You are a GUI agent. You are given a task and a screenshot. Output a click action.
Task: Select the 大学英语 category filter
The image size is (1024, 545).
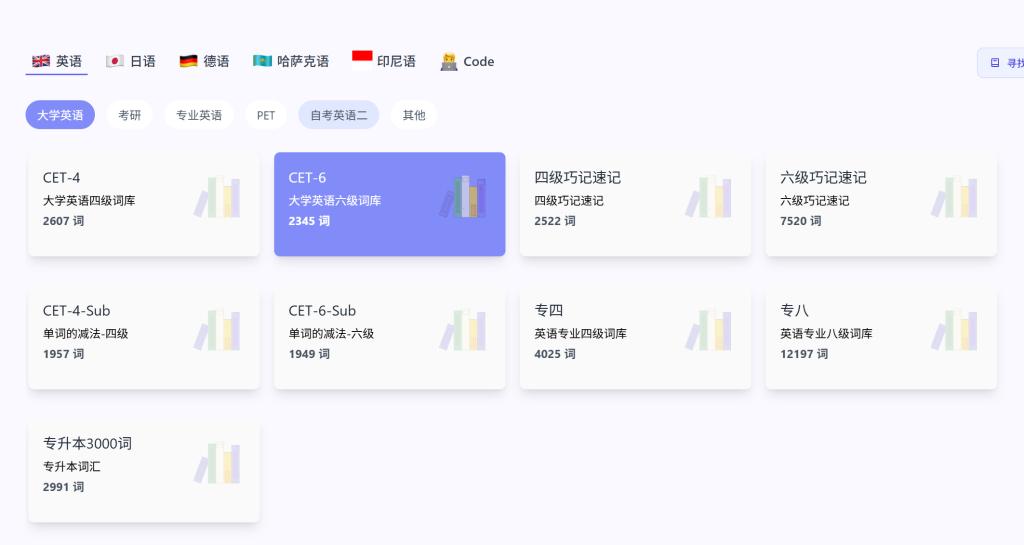tap(60, 115)
